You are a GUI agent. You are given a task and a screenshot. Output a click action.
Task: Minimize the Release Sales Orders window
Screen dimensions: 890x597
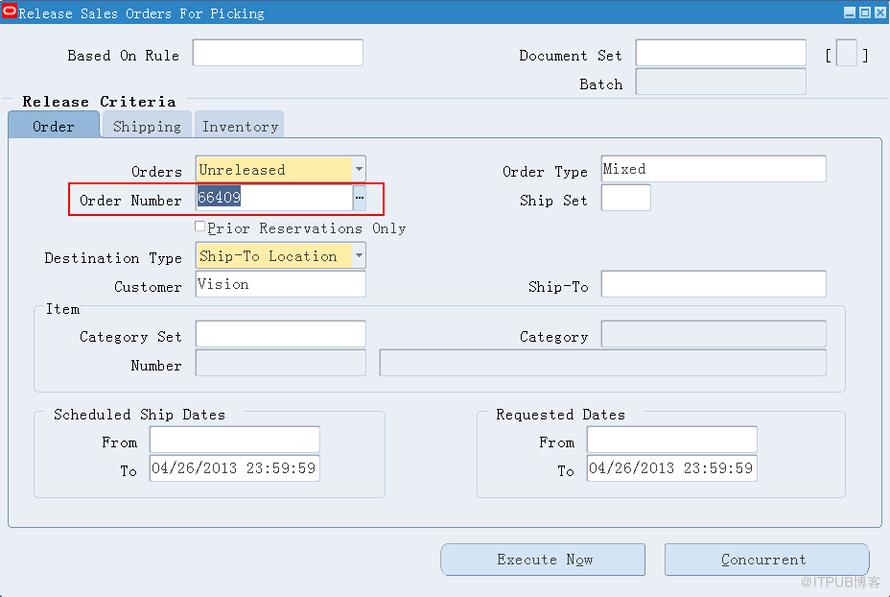pyautogui.click(x=850, y=12)
